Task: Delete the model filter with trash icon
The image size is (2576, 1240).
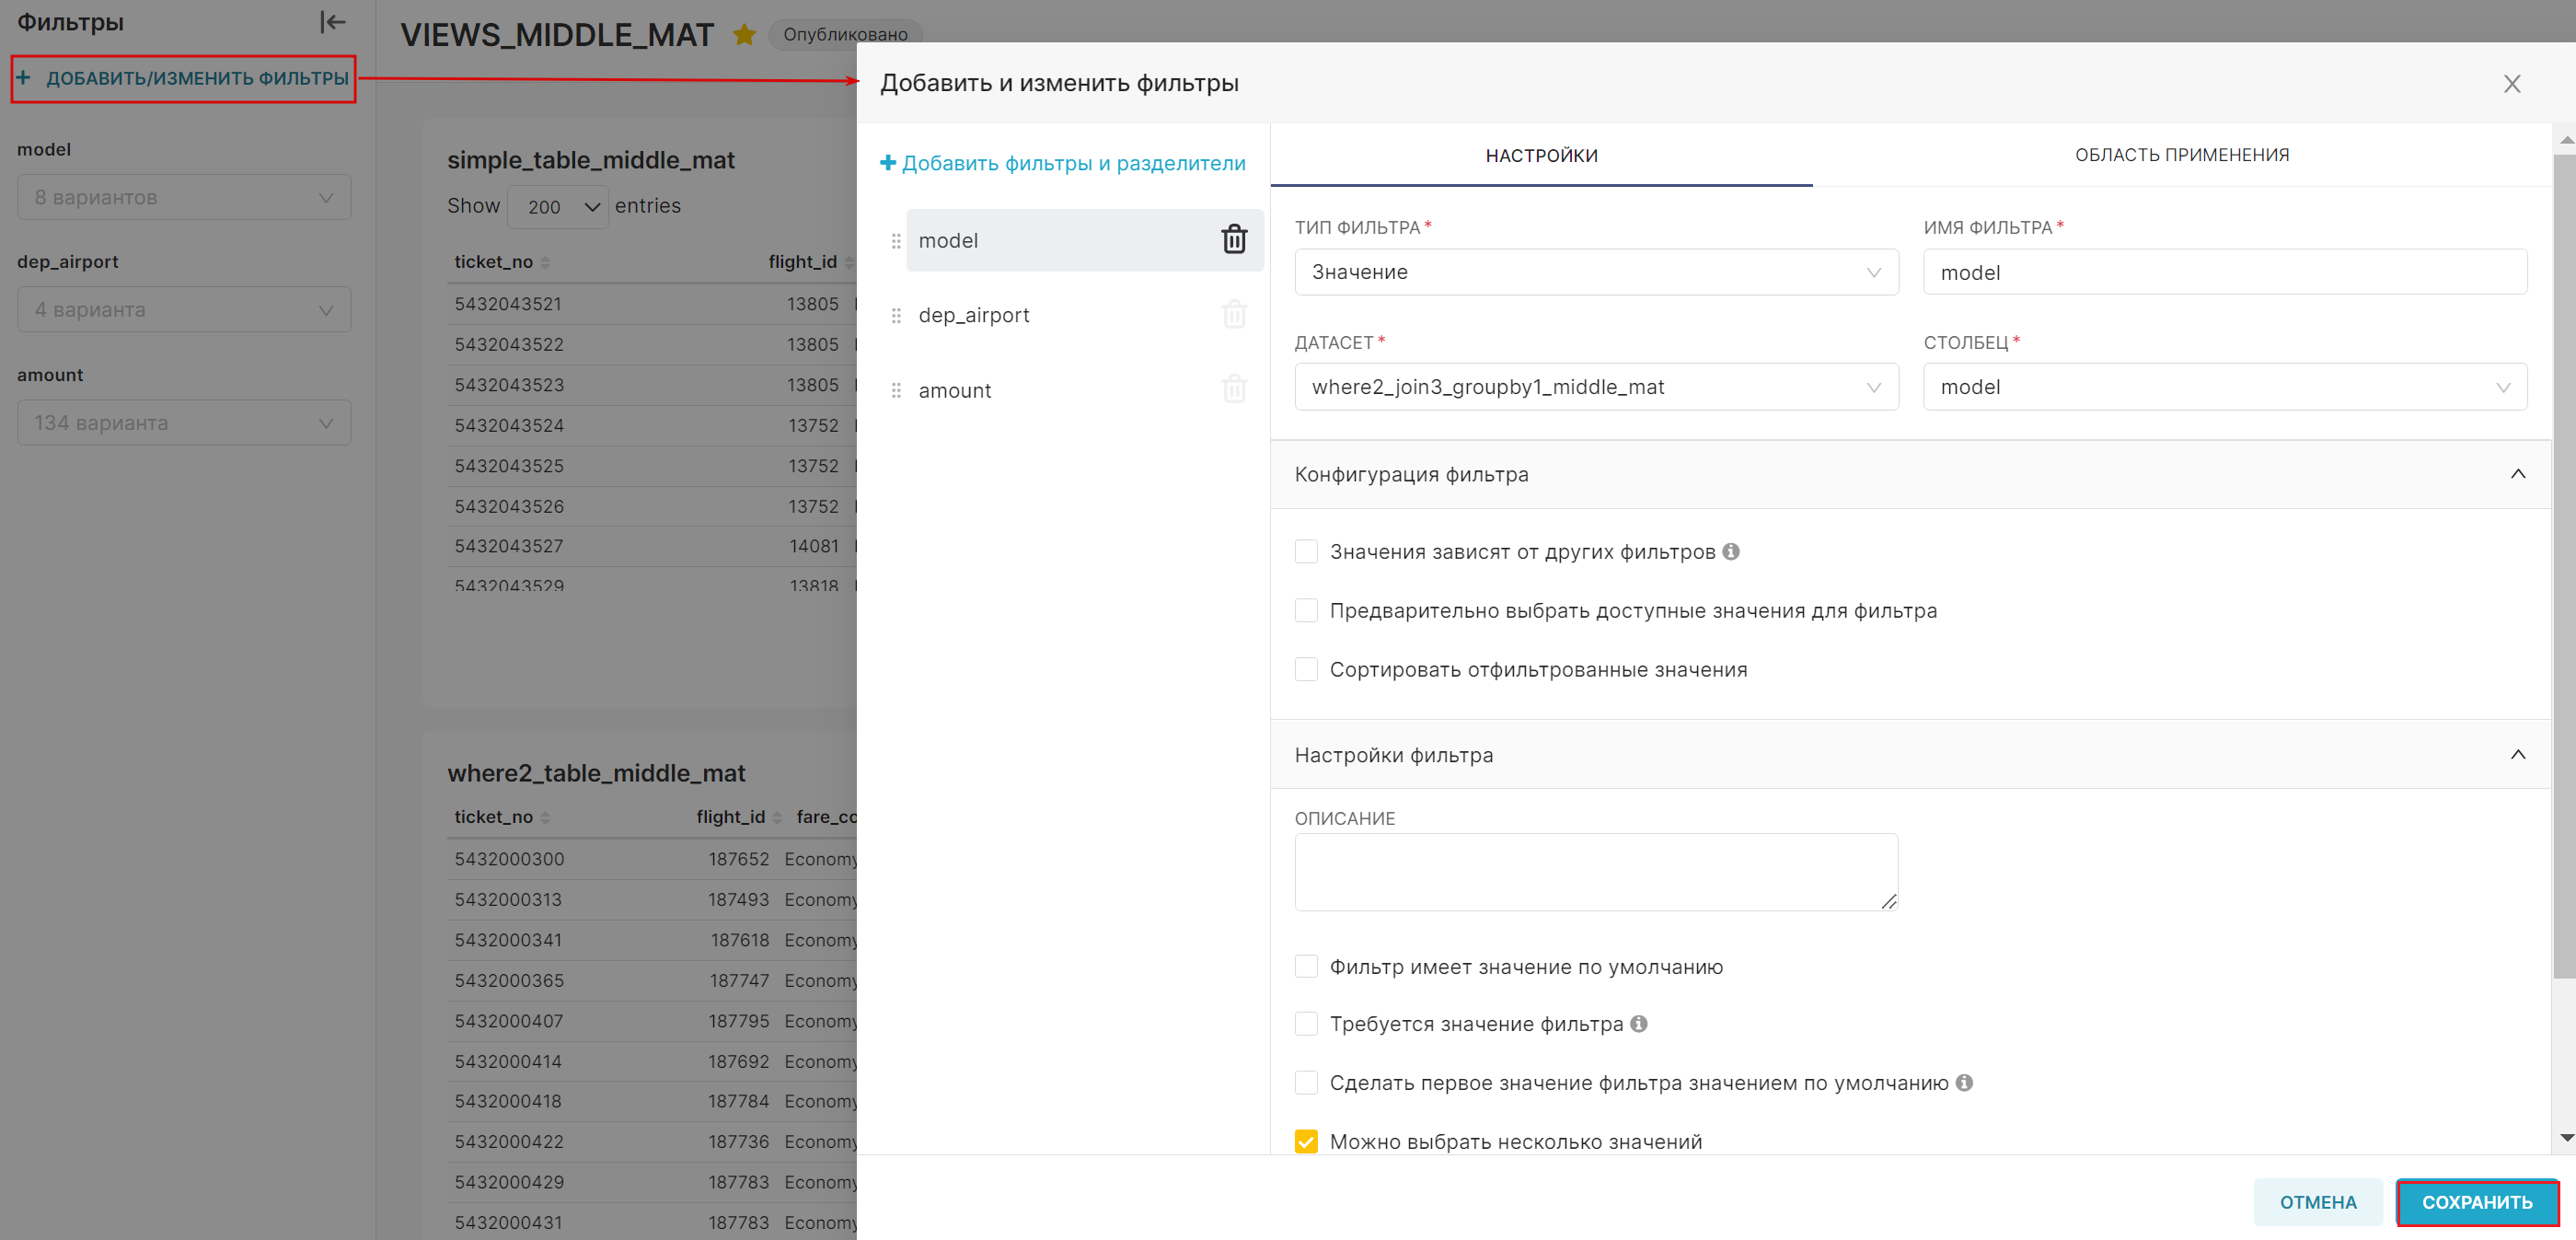Action: click(1234, 239)
